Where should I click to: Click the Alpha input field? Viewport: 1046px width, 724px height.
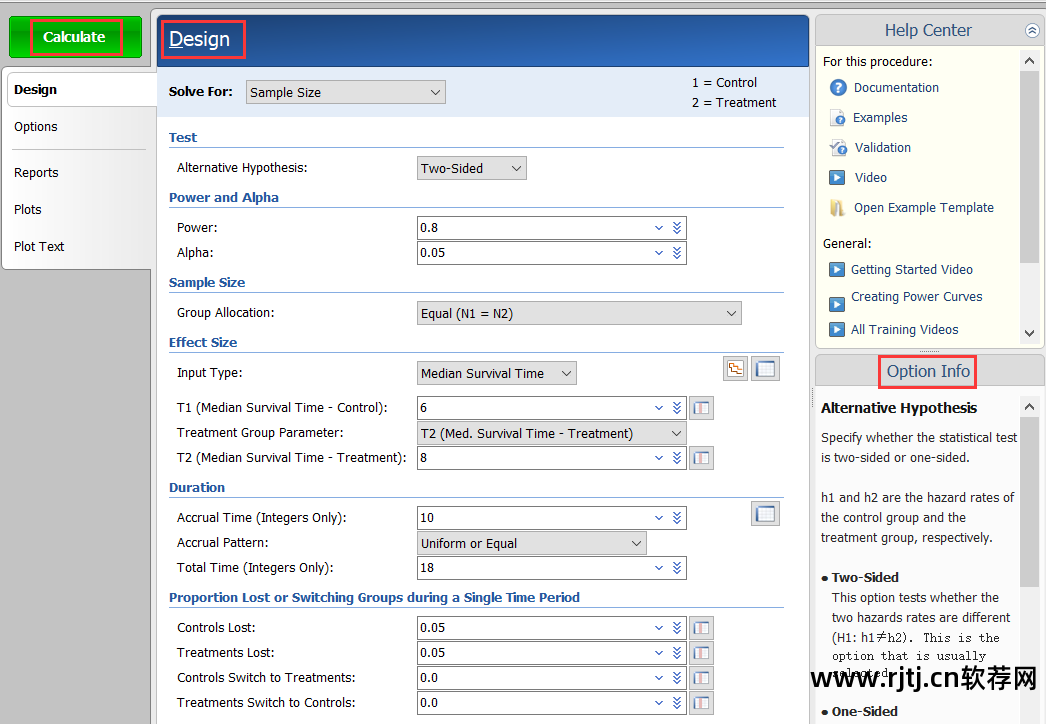click(x=533, y=253)
